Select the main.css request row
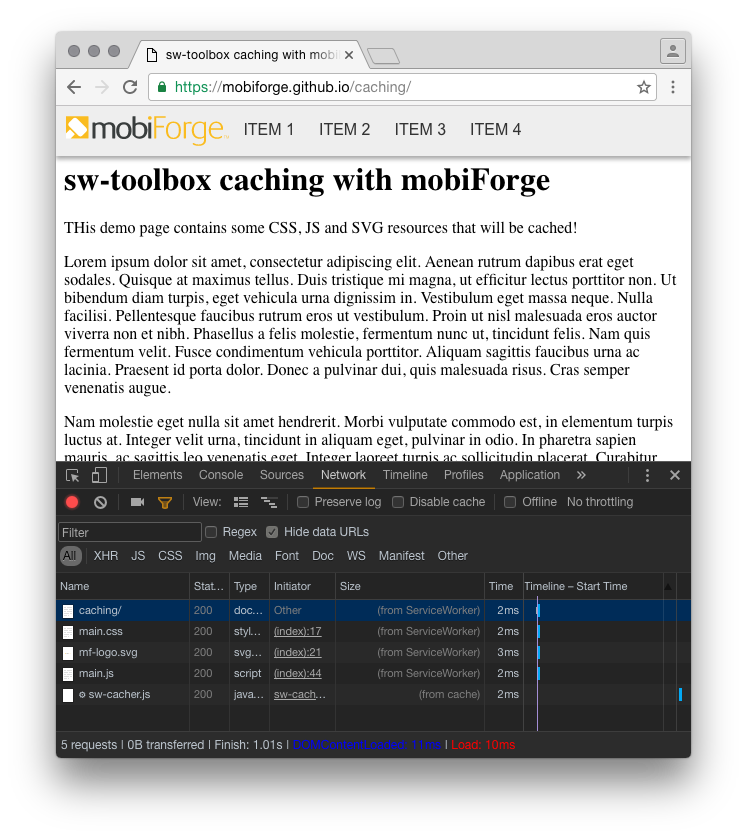This screenshot has width=747, height=838. click(373, 631)
